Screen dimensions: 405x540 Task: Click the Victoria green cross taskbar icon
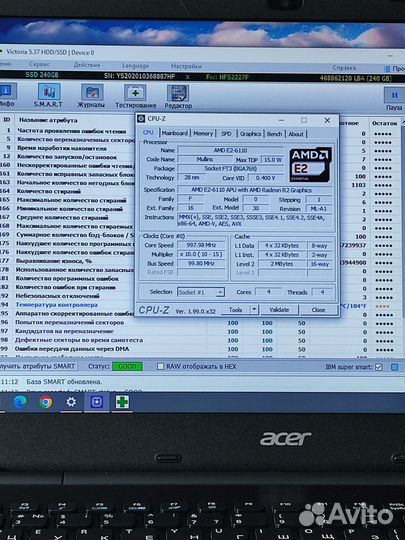122,402
